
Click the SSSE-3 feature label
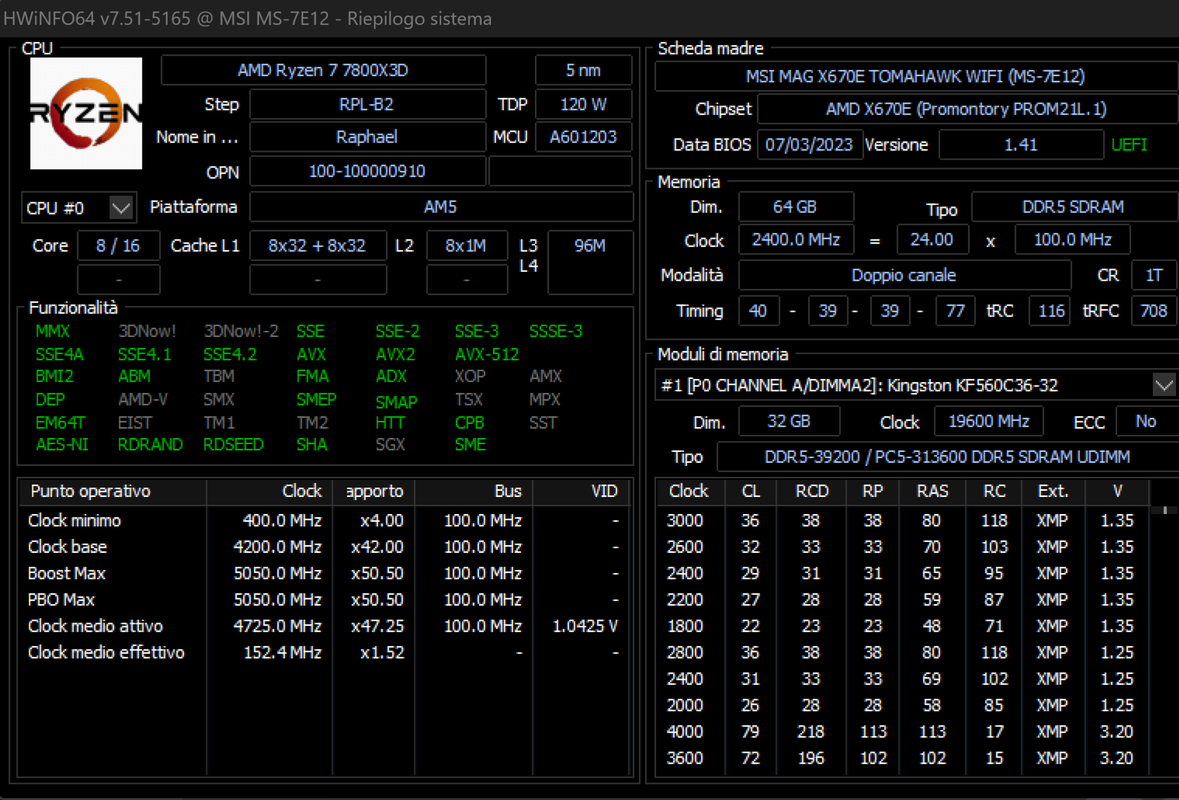click(x=556, y=331)
